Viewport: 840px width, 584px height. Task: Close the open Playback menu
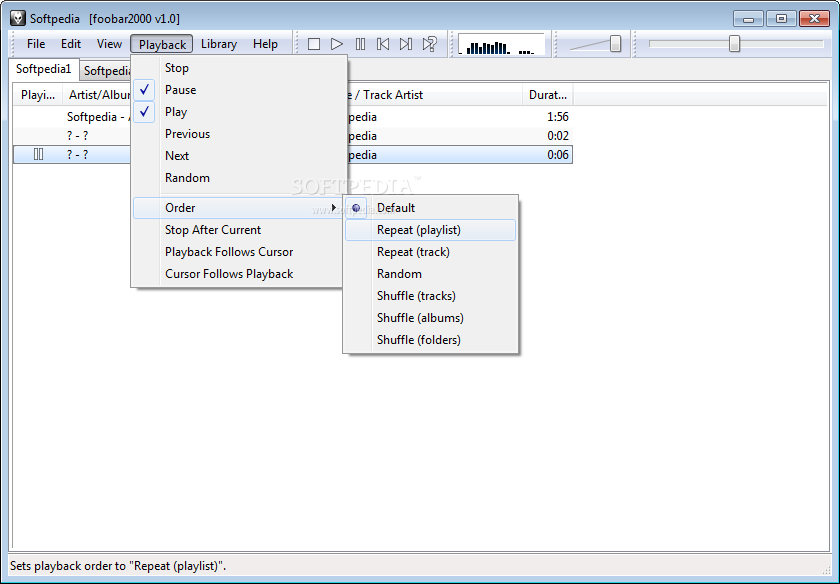pyautogui.click(x=162, y=44)
